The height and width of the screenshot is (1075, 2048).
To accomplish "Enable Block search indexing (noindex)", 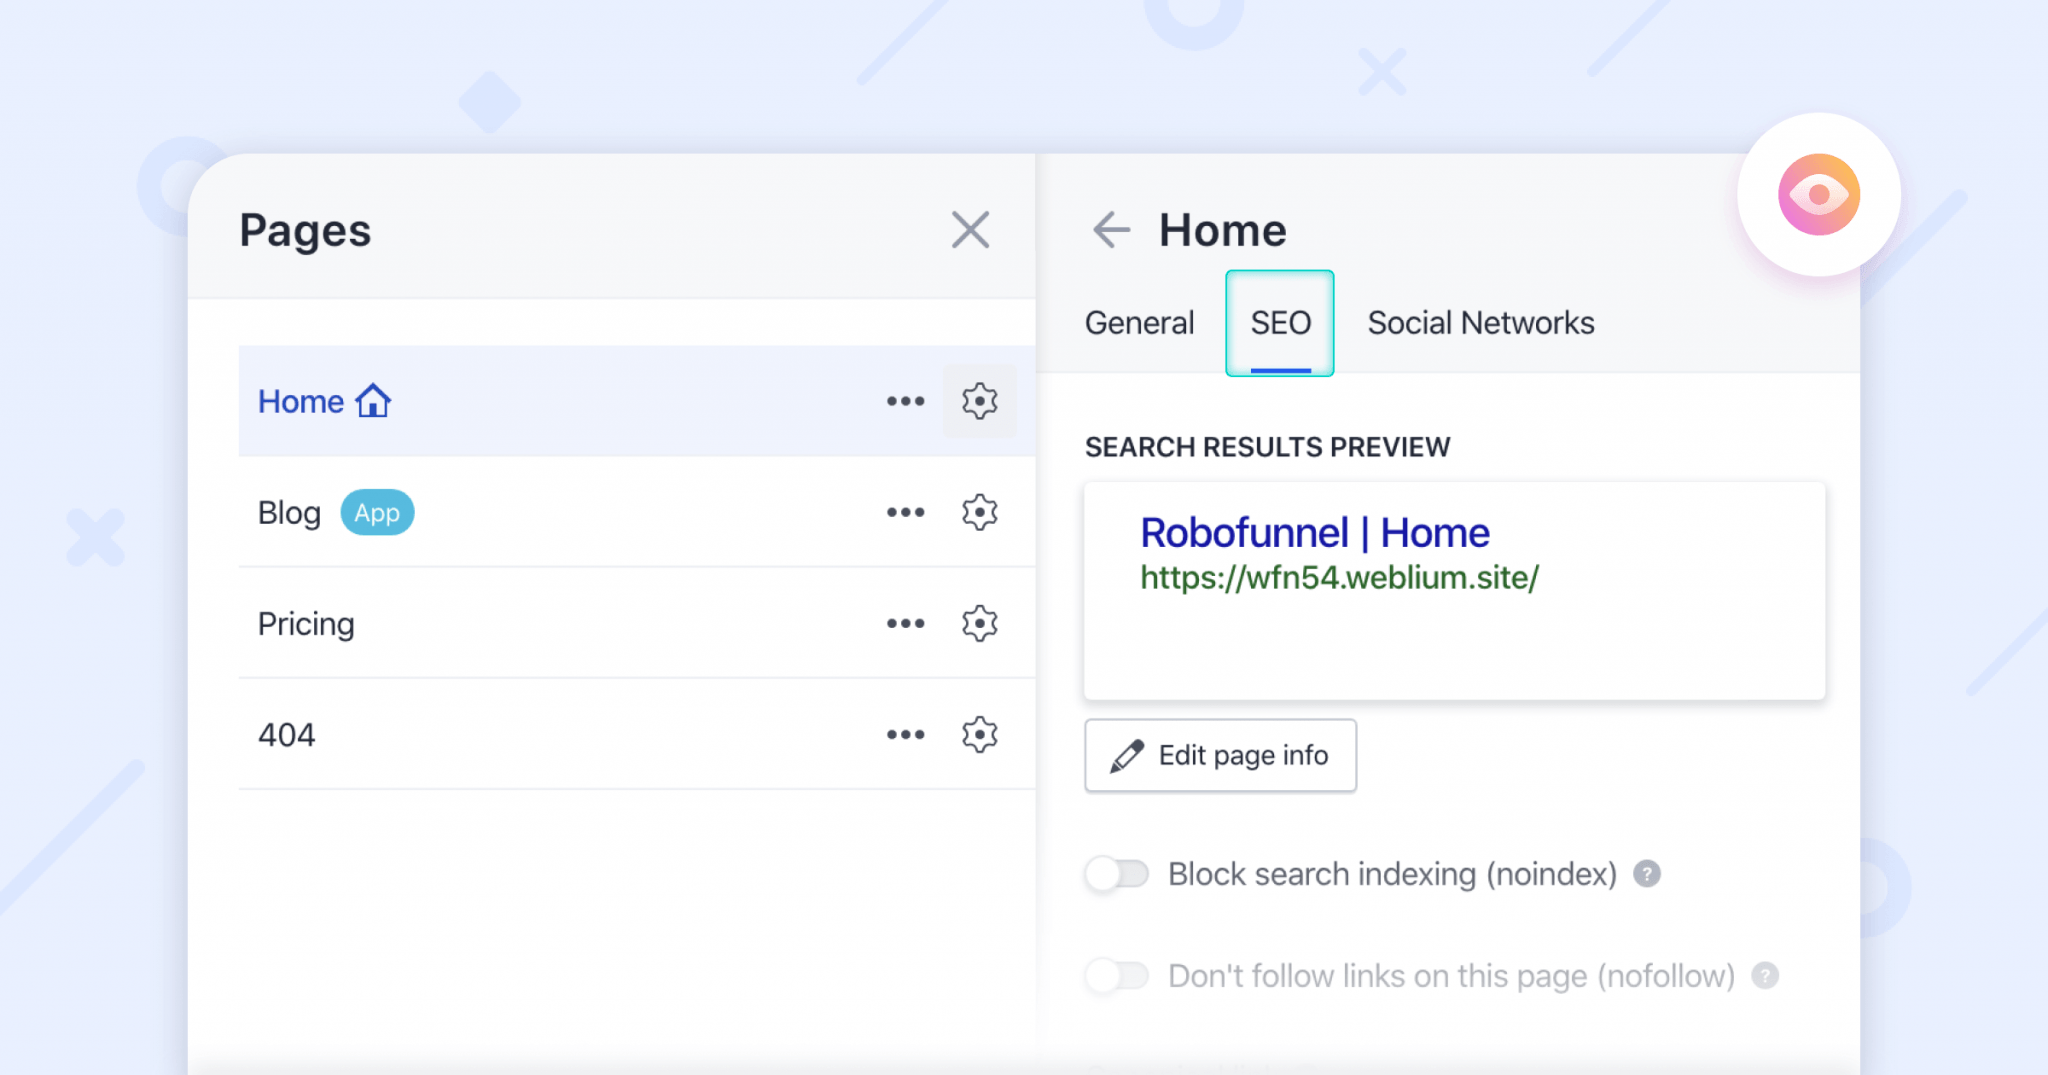I will click(1117, 873).
